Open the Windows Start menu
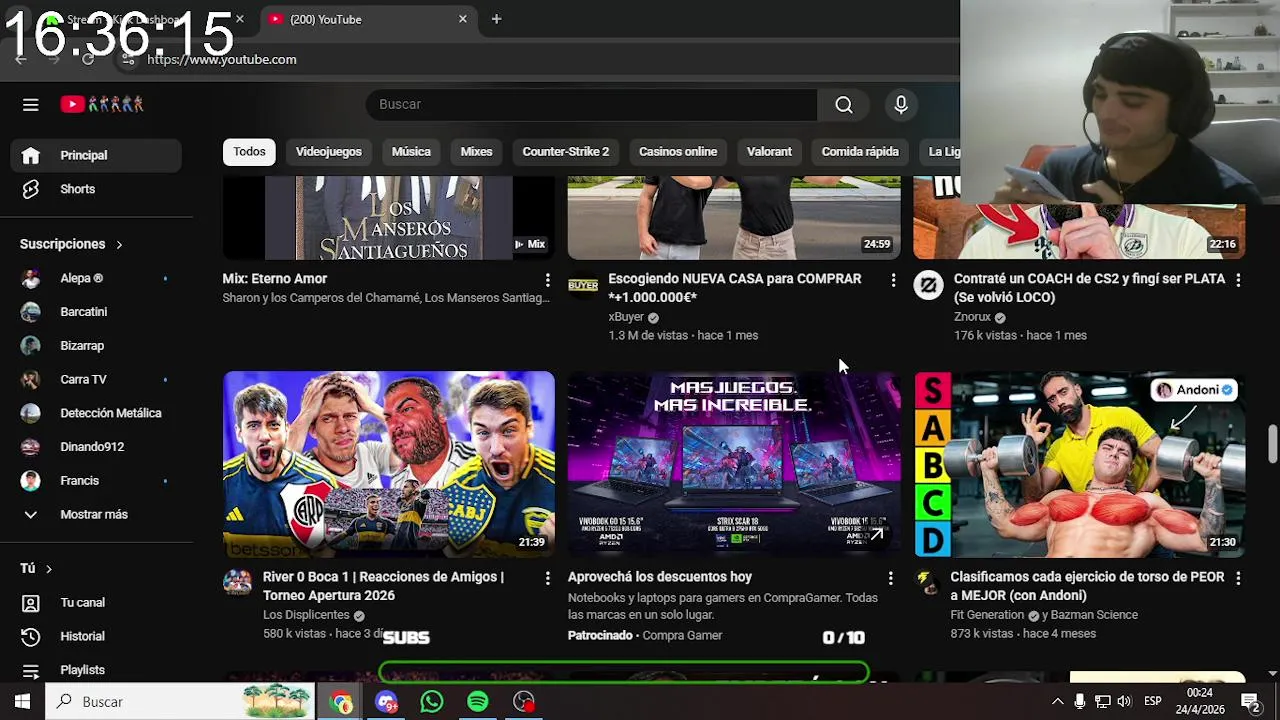This screenshot has height=720, width=1280. [22, 702]
